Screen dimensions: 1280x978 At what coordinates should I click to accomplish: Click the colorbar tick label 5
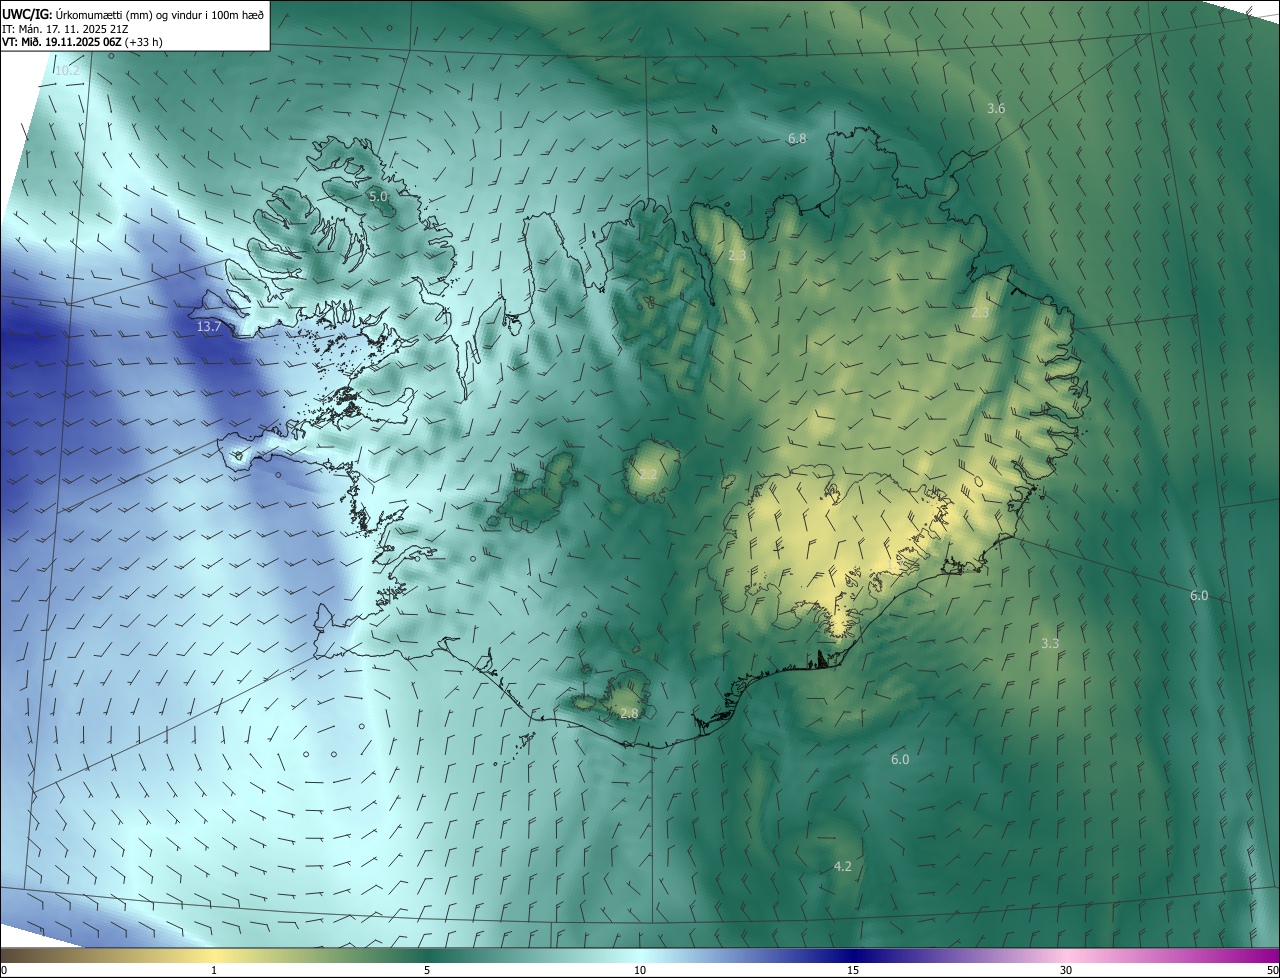click(427, 971)
